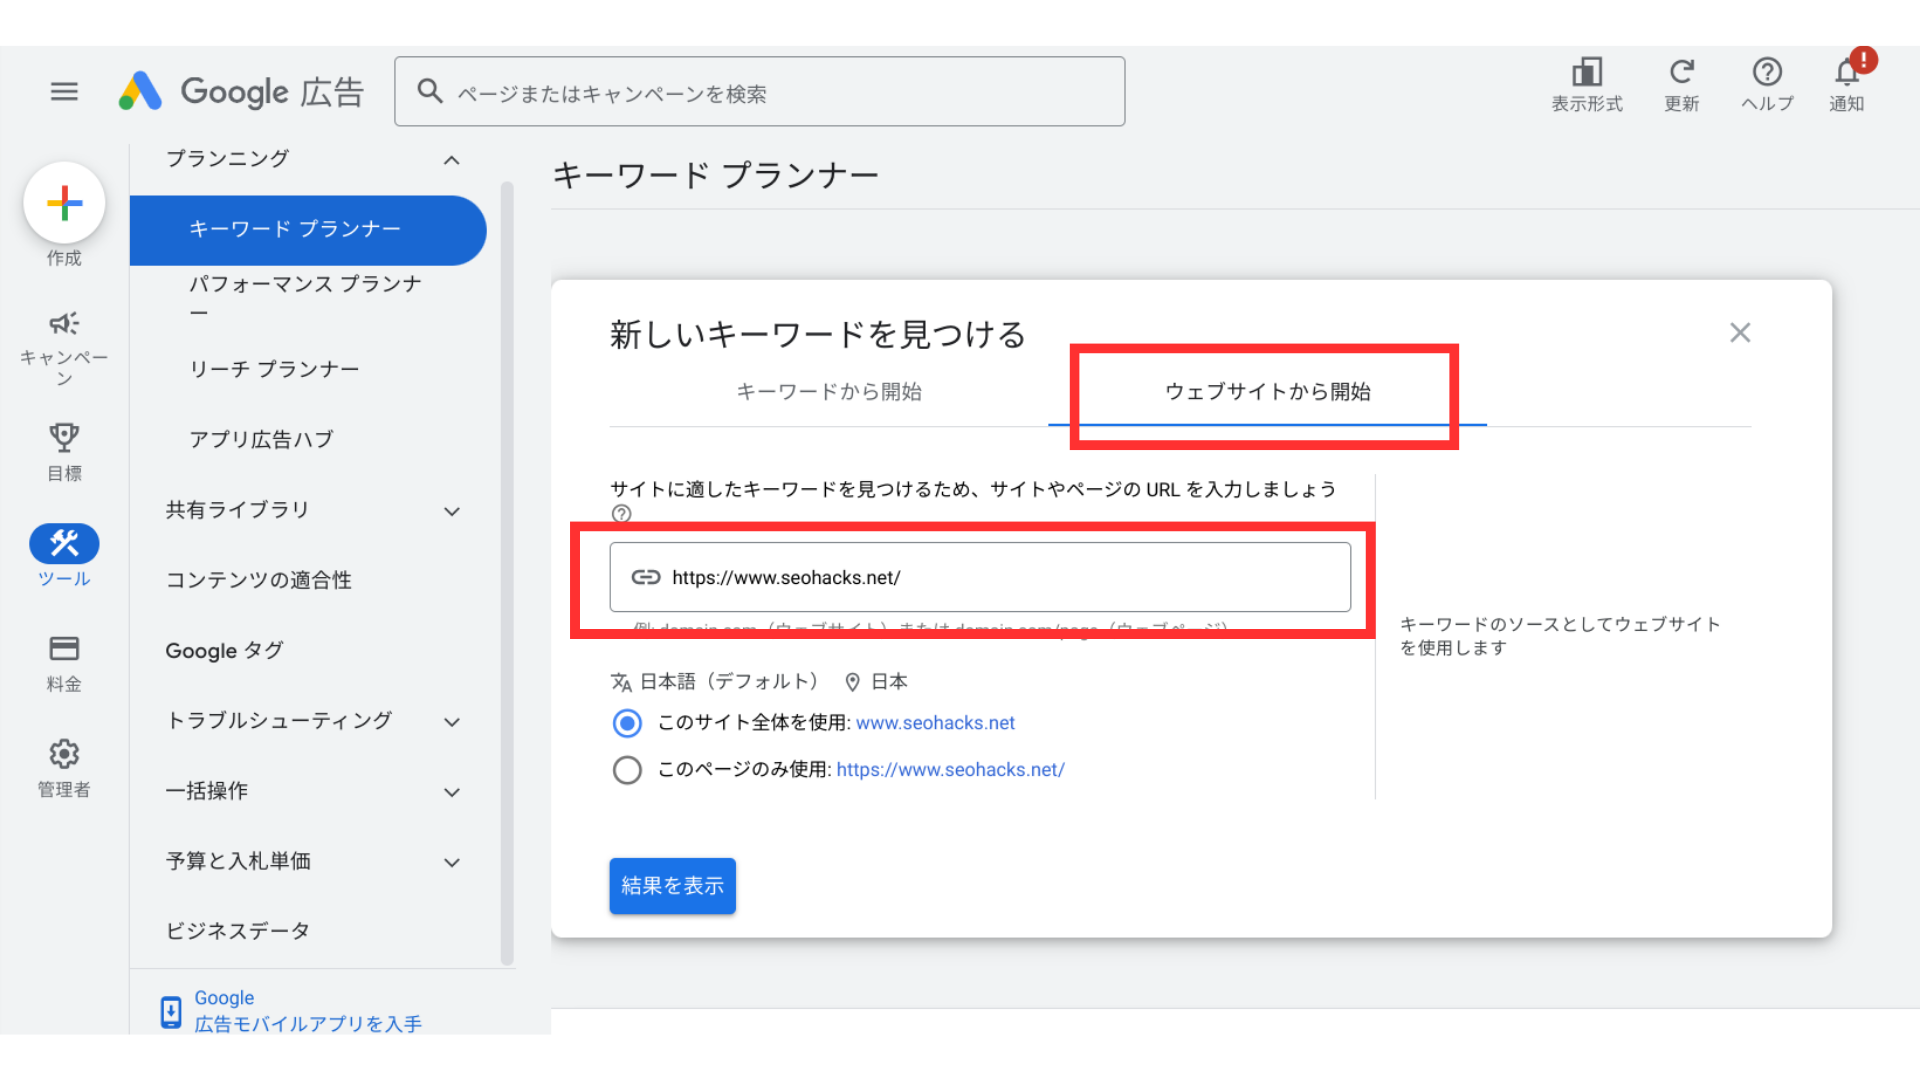Select キーワード プランナー menu item

pos(308,230)
